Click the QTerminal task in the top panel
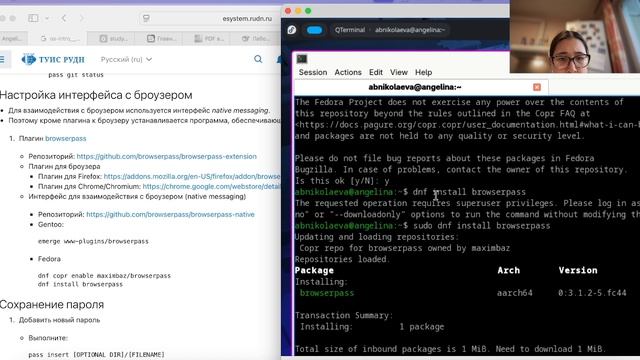 (389, 30)
